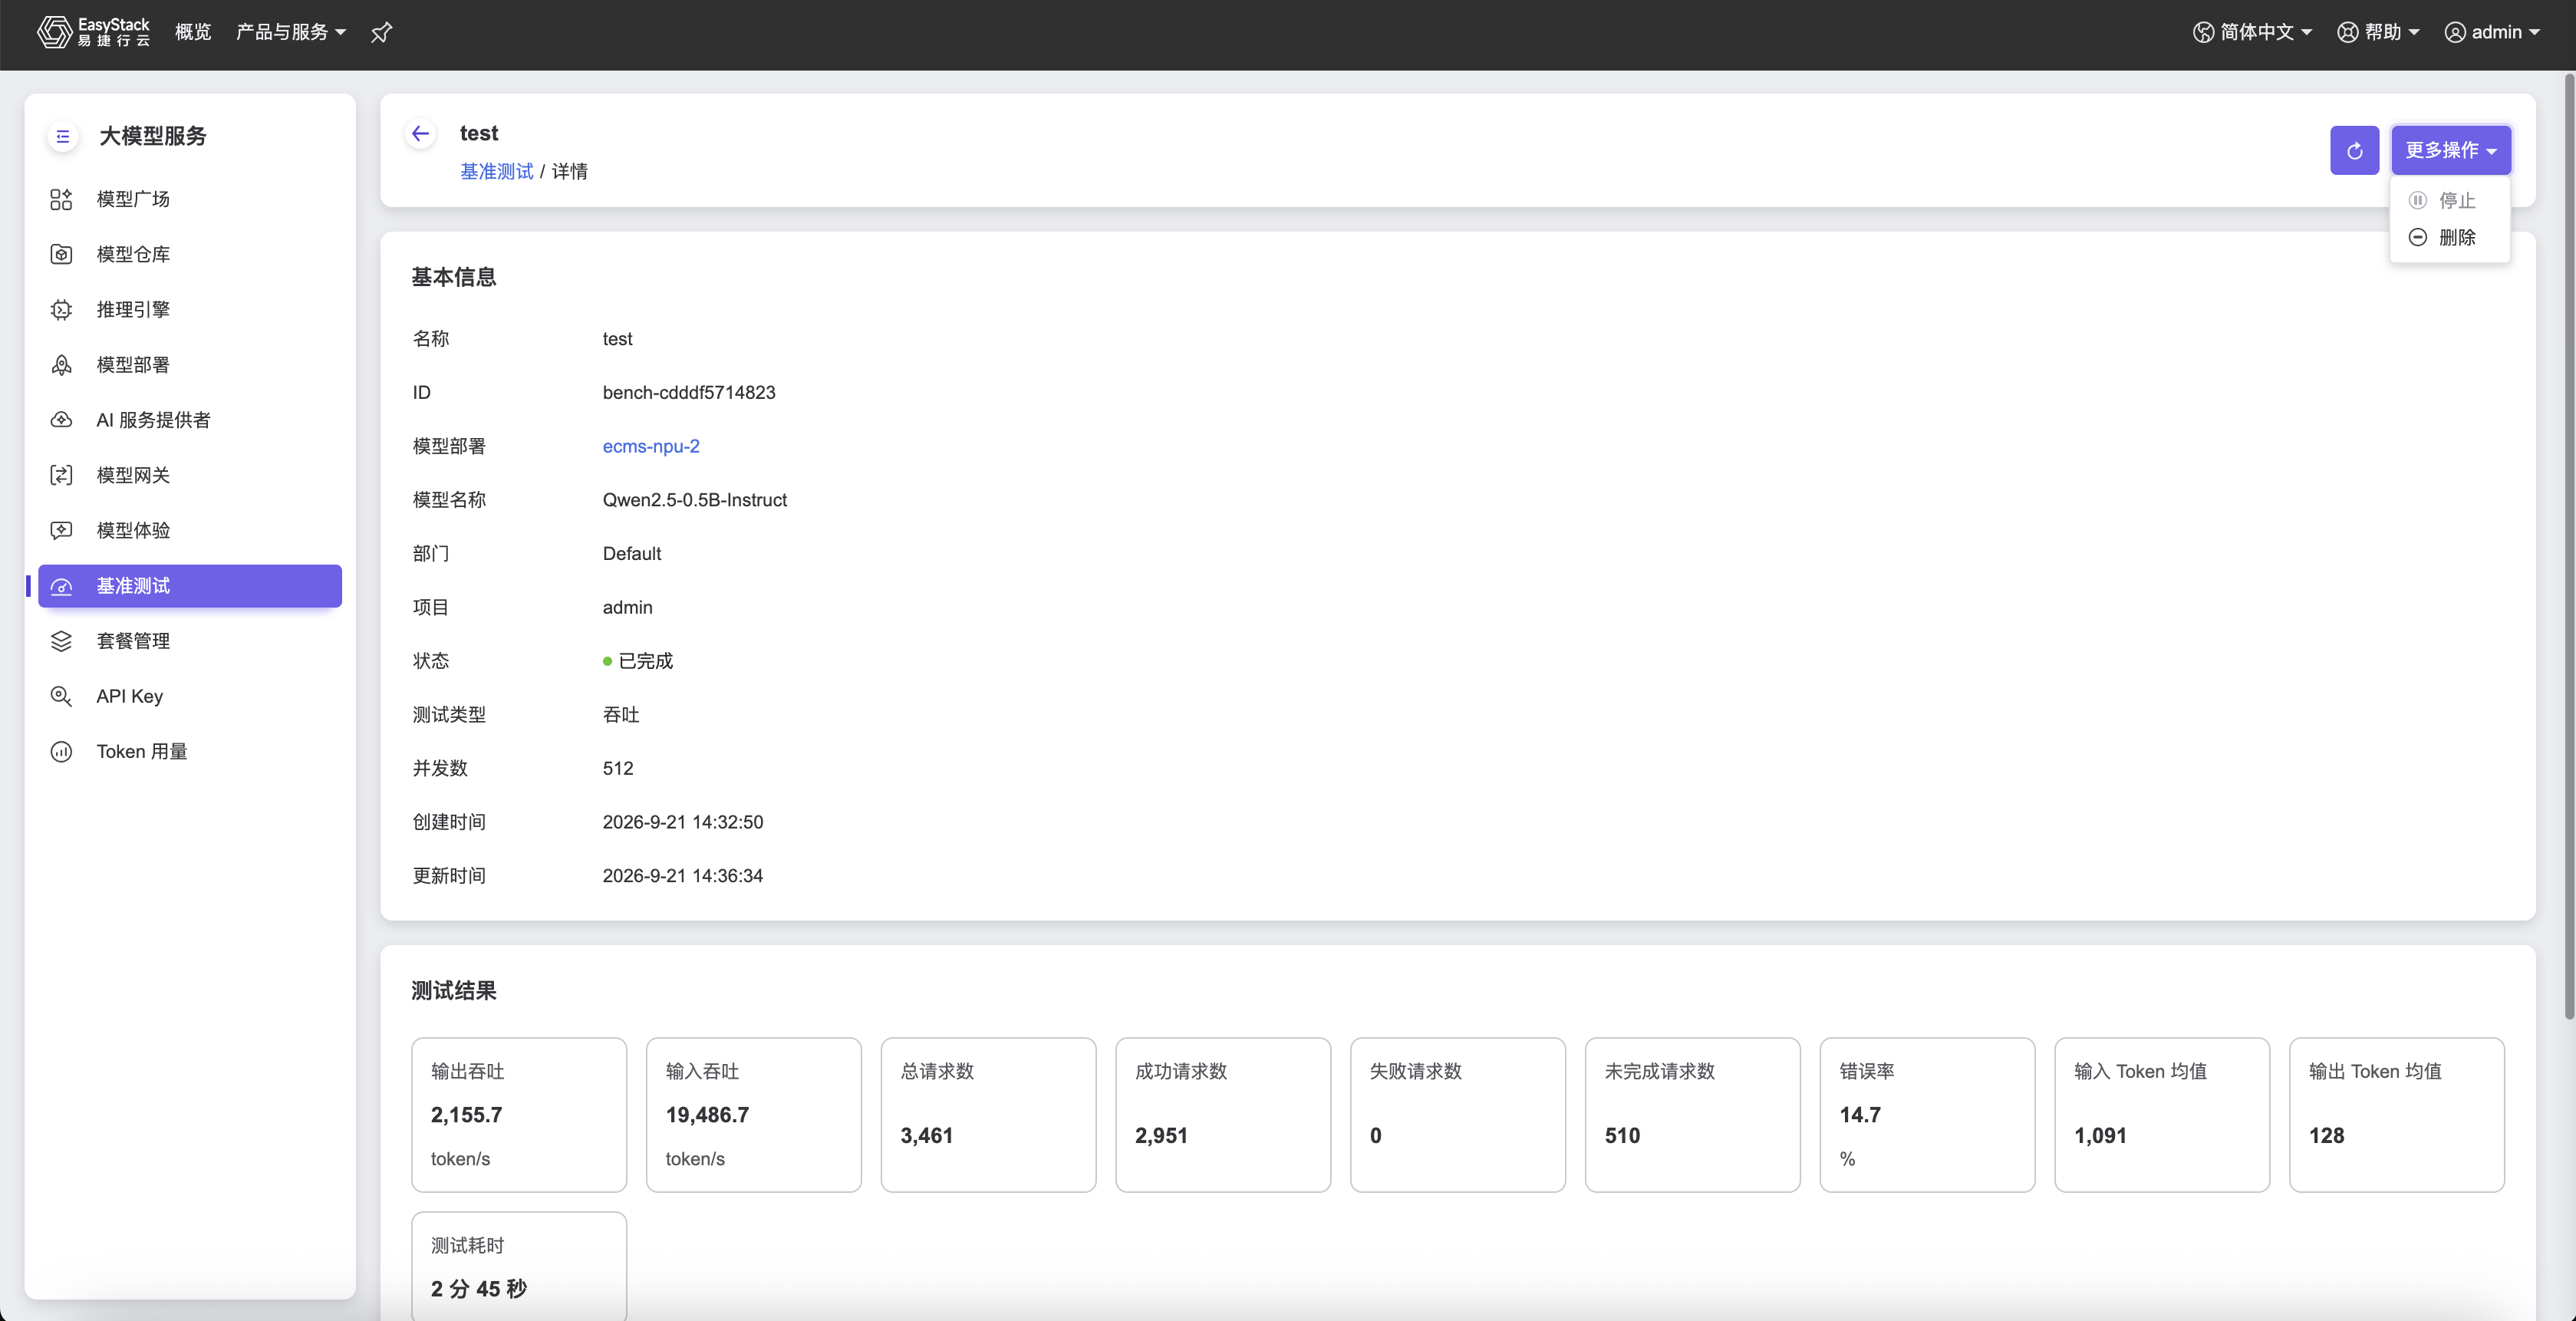The height and width of the screenshot is (1321, 2576).
Task: Click the 总请求数 value 3,461
Action: tap(927, 1136)
